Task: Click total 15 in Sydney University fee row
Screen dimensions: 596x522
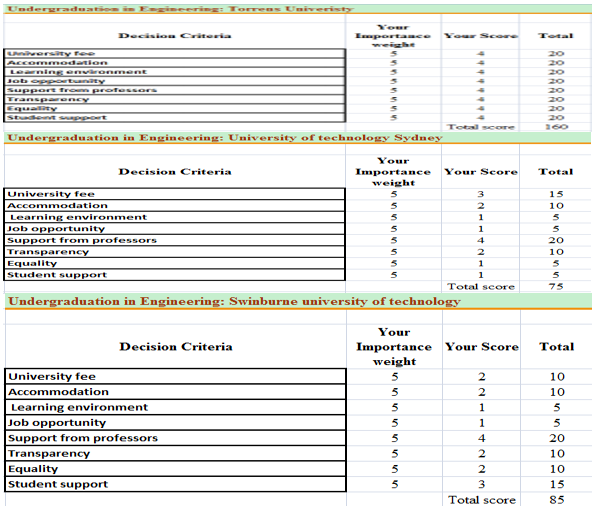Action: [556, 194]
